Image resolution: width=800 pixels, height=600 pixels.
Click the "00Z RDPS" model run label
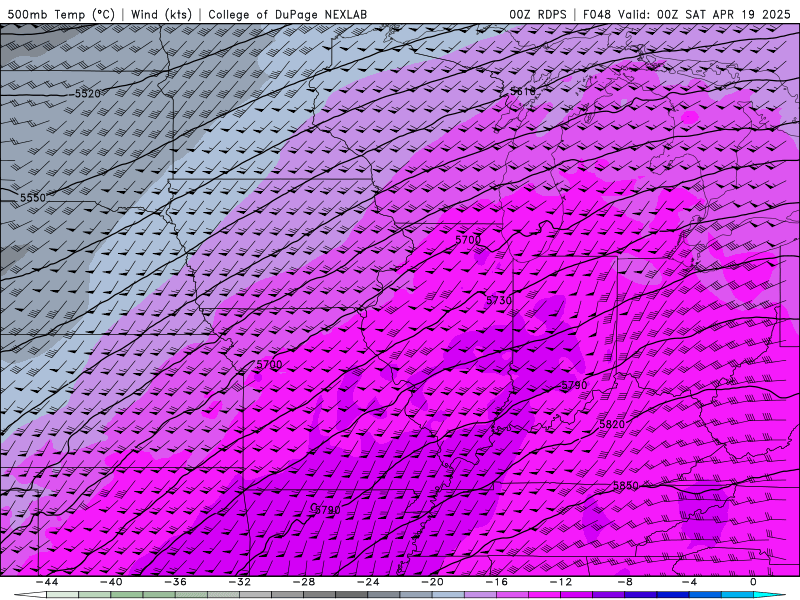coord(538,14)
